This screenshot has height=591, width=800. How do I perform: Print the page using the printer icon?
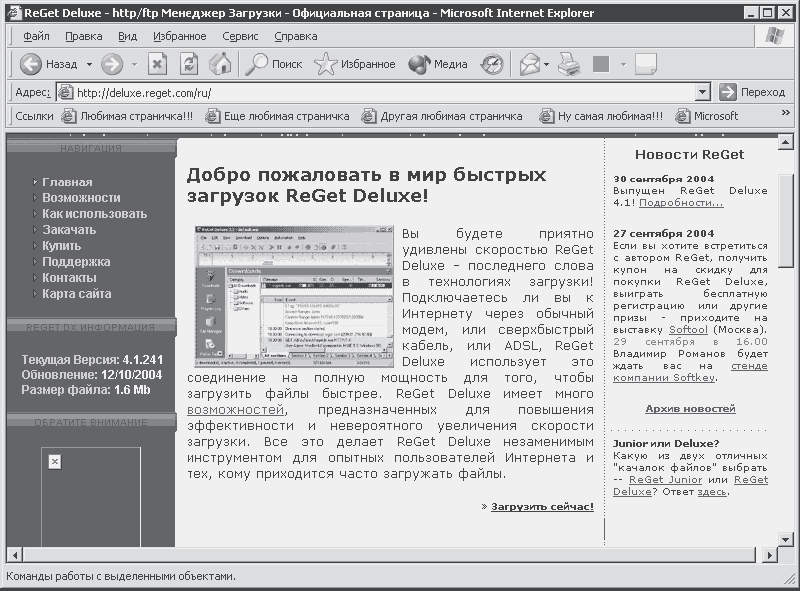pos(568,64)
